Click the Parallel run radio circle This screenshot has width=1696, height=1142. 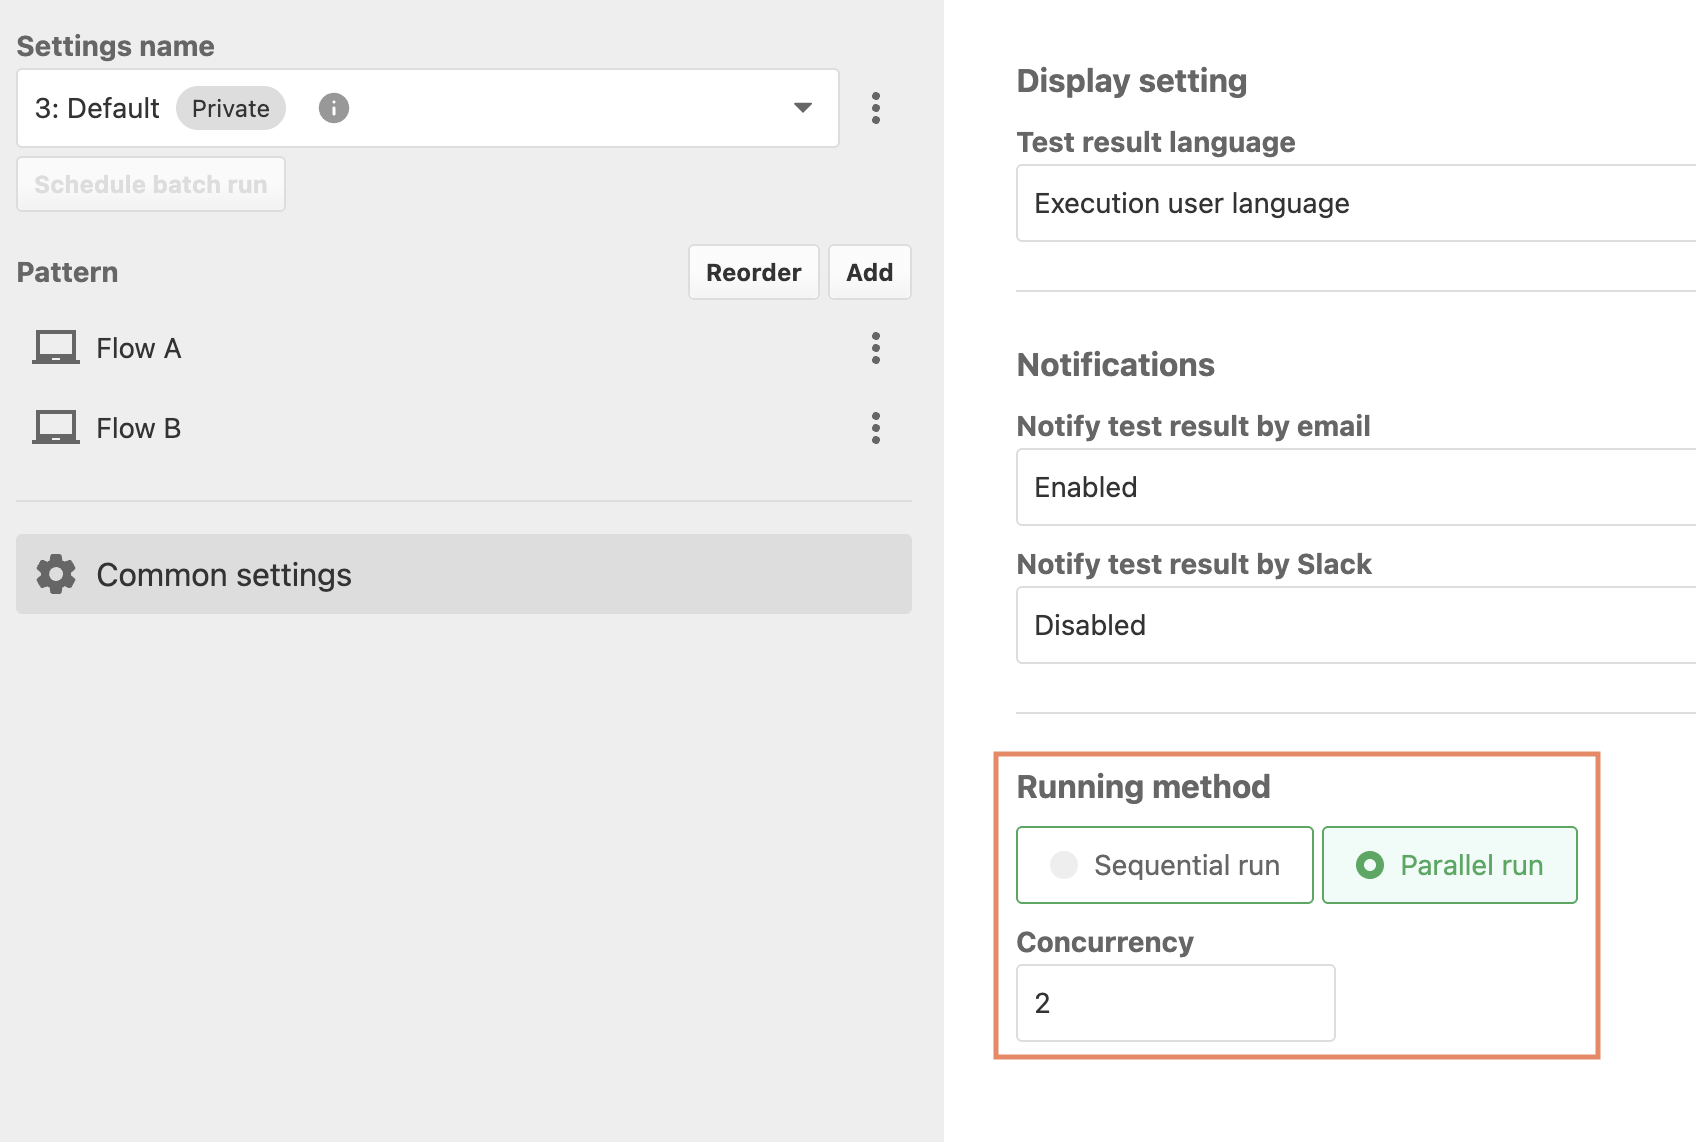click(1370, 865)
